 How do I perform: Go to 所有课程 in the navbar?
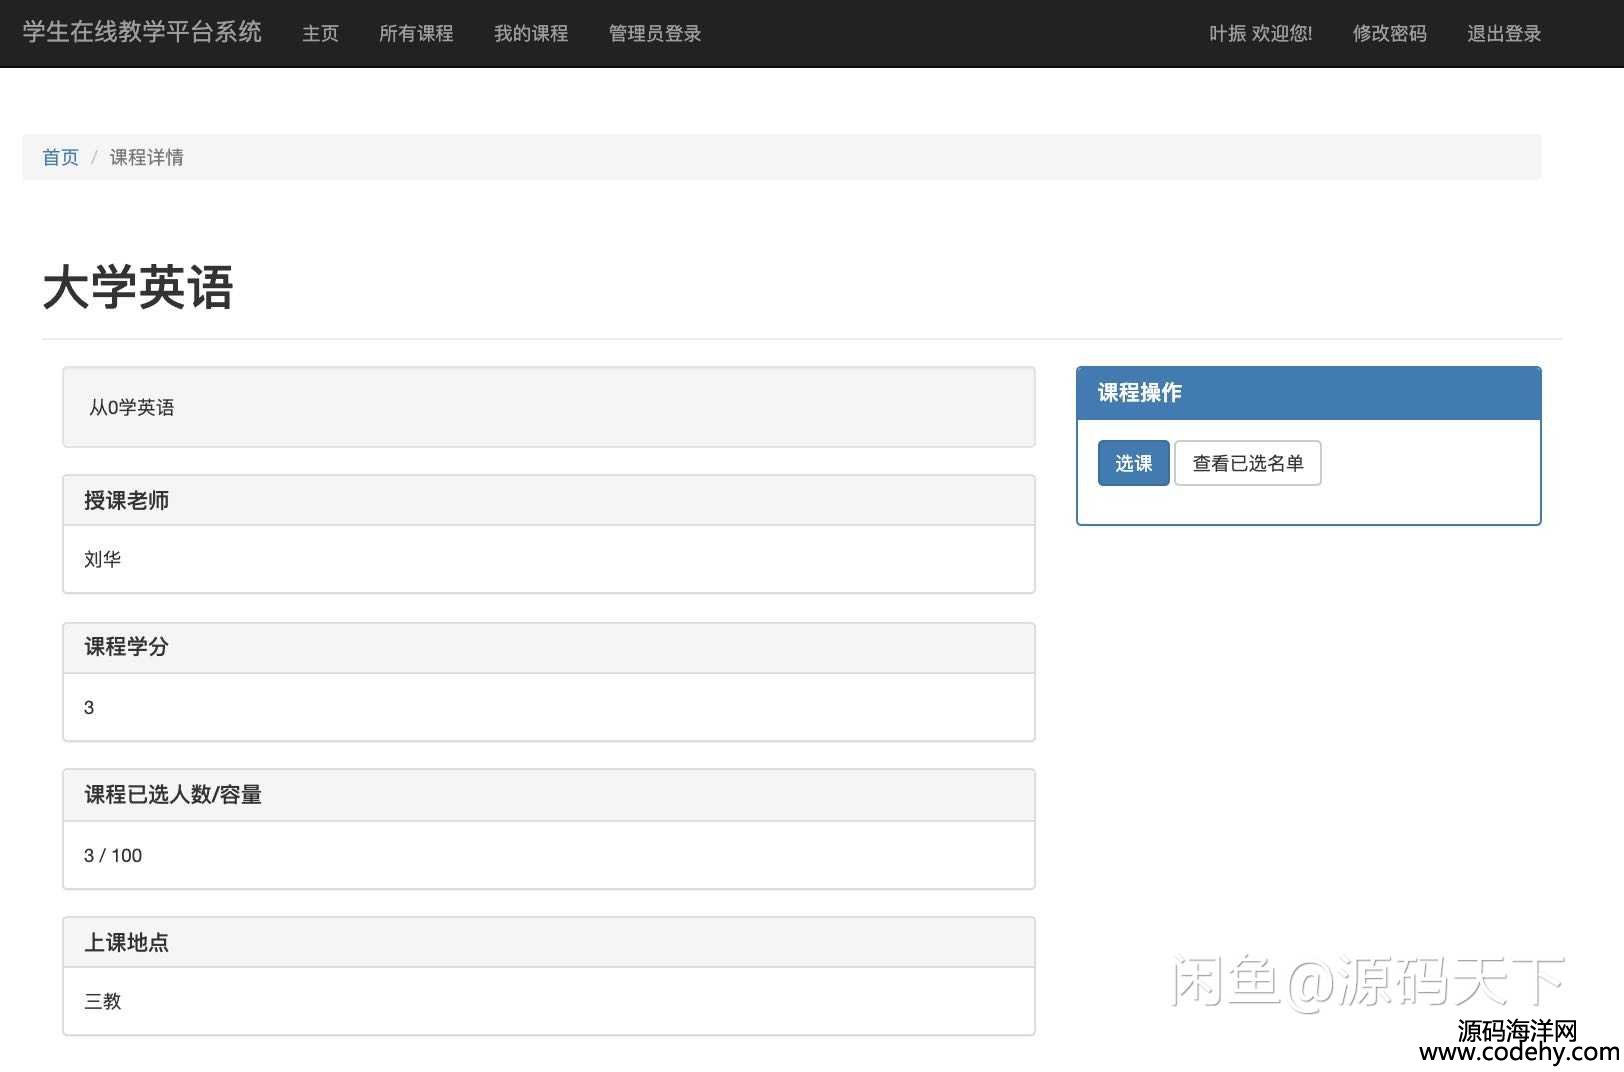point(416,33)
